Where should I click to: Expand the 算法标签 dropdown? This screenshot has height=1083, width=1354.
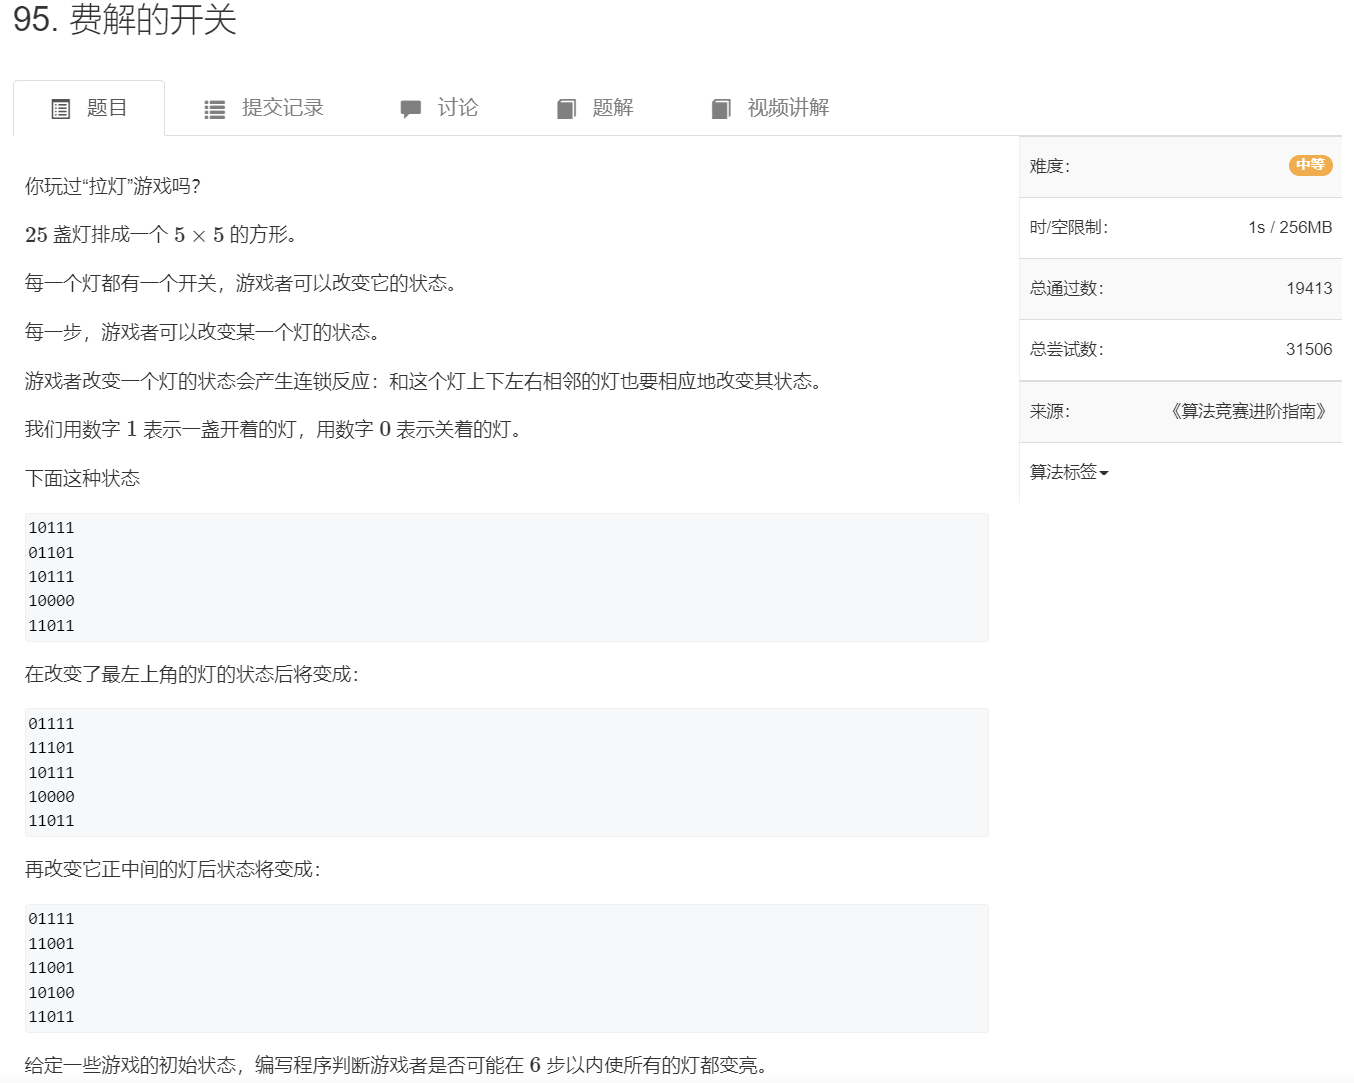1069,472
